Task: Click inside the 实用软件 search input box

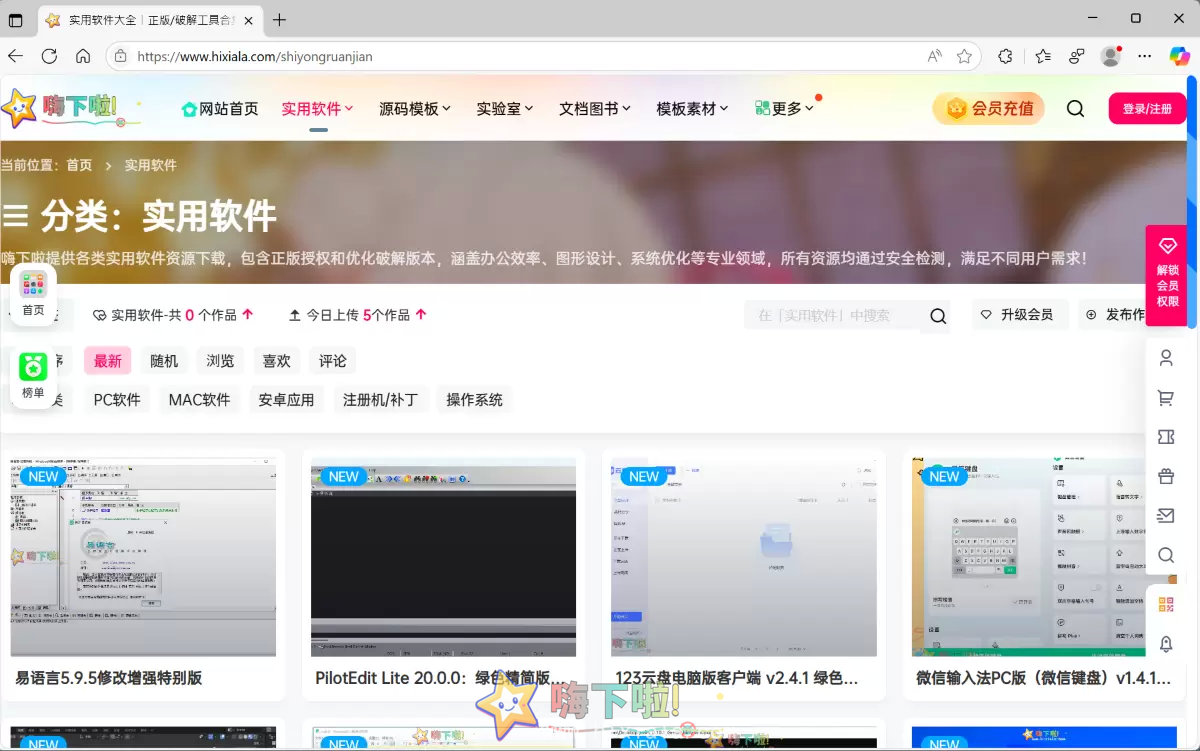Action: pyautogui.click(x=840, y=315)
